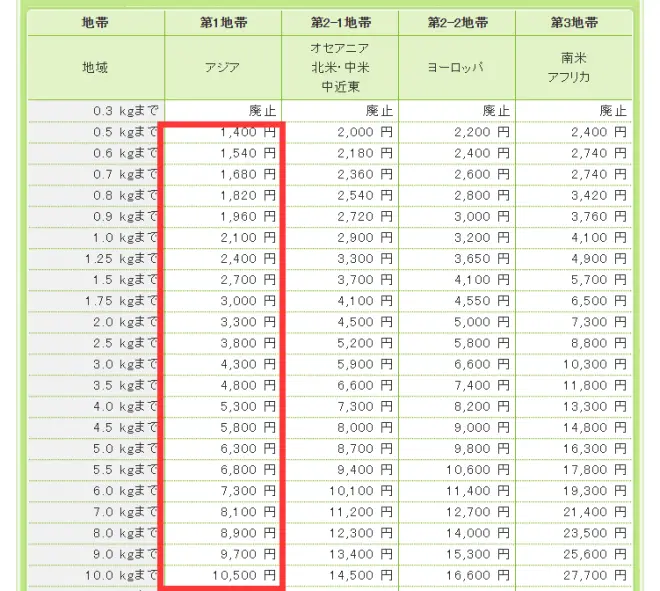
Task: Select 12,300 円 in the 8.0 kg row
Action: [x=361, y=533]
